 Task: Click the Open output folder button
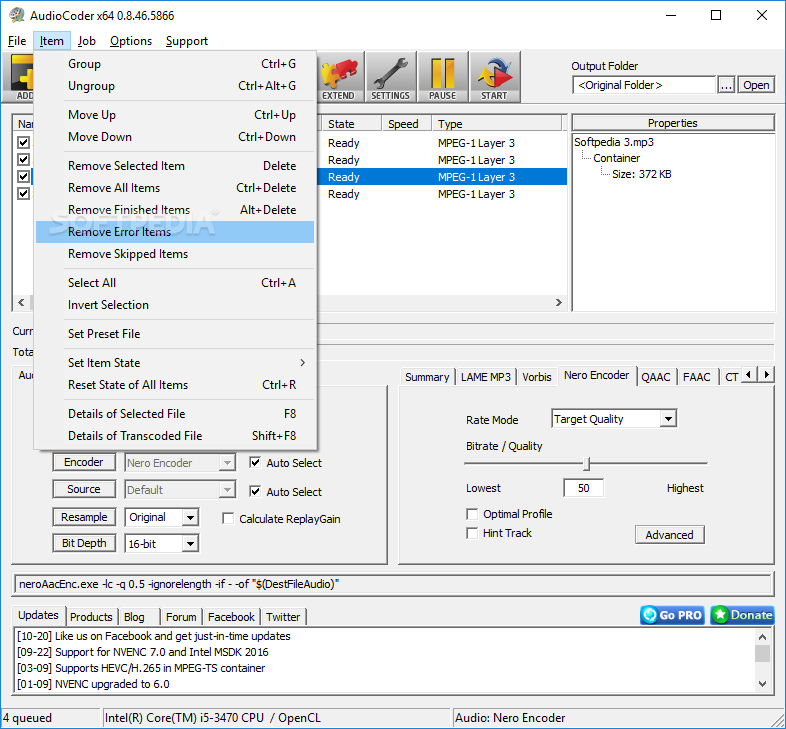tap(756, 85)
